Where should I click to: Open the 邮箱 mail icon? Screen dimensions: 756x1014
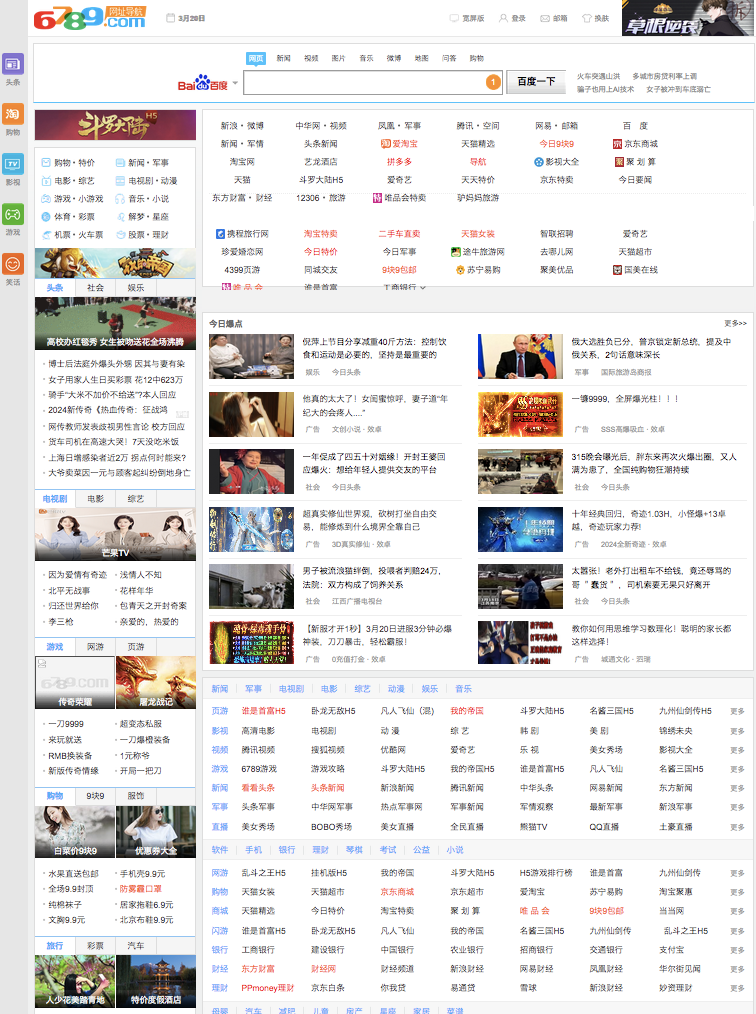tap(545, 18)
